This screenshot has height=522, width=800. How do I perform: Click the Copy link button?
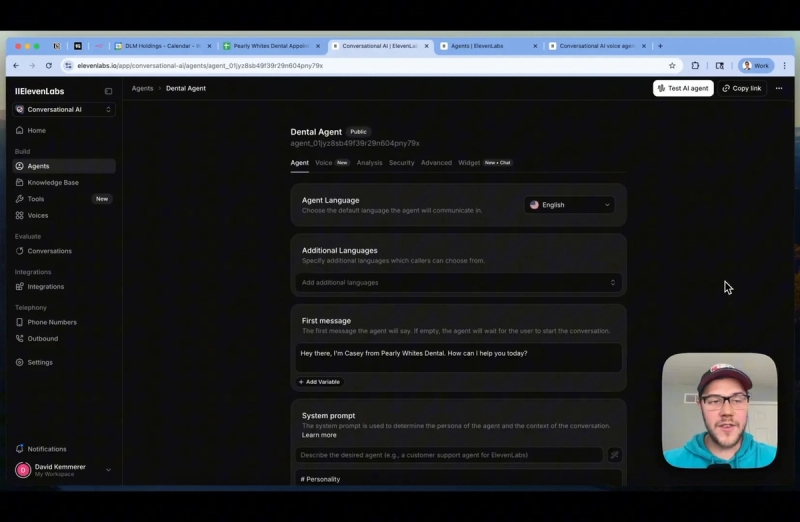pyautogui.click(x=742, y=88)
